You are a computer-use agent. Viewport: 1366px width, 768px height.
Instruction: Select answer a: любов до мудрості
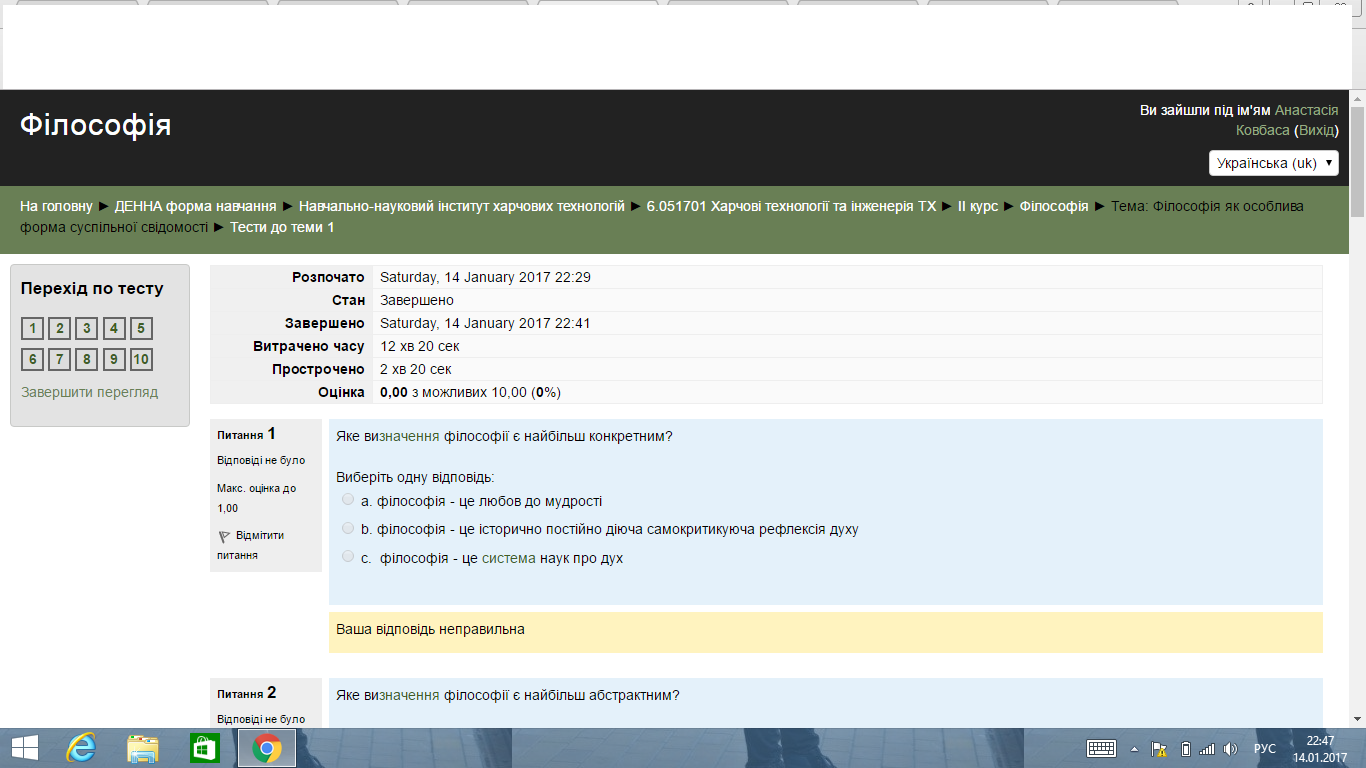click(x=348, y=499)
